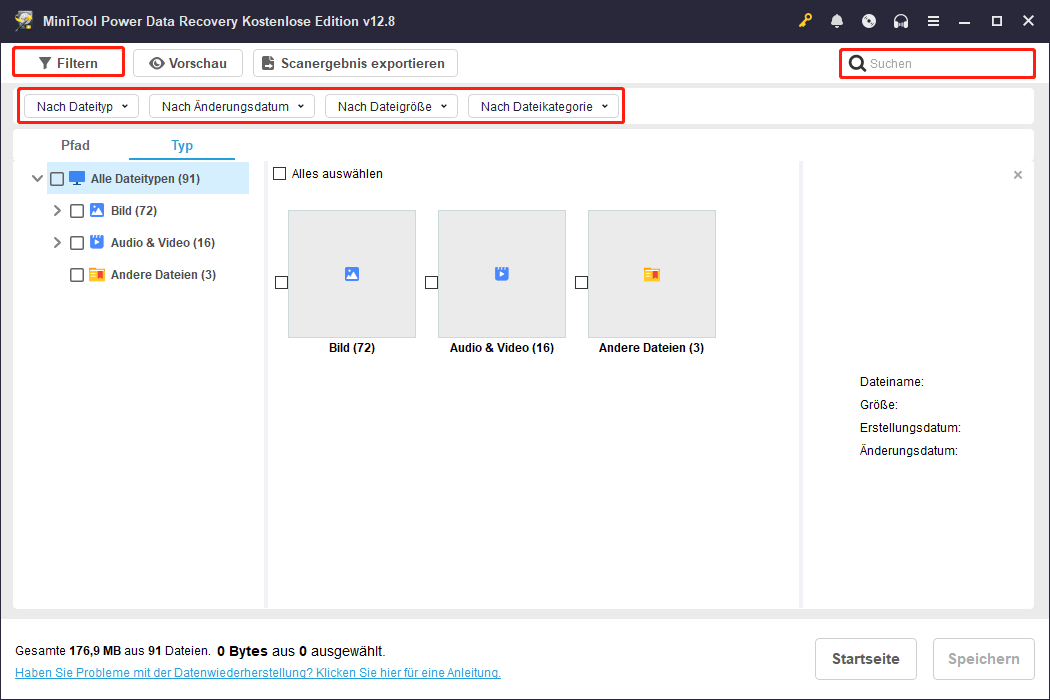1050x700 pixels.
Task: Click the Audio & Video (16) thumbnail
Action: pos(501,274)
